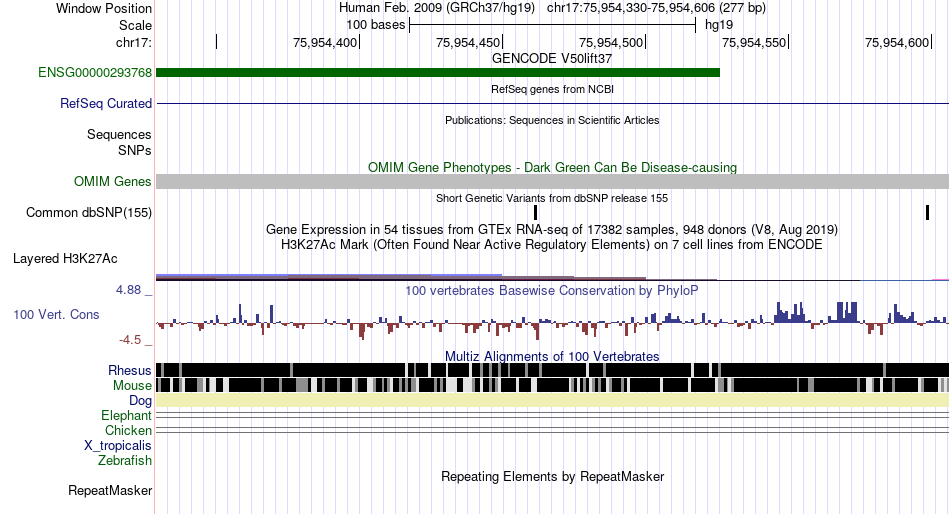This screenshot has height=514, width=950.
Task: Open the OMIM Gene Phenotypes track title
Action: point(552,167)
